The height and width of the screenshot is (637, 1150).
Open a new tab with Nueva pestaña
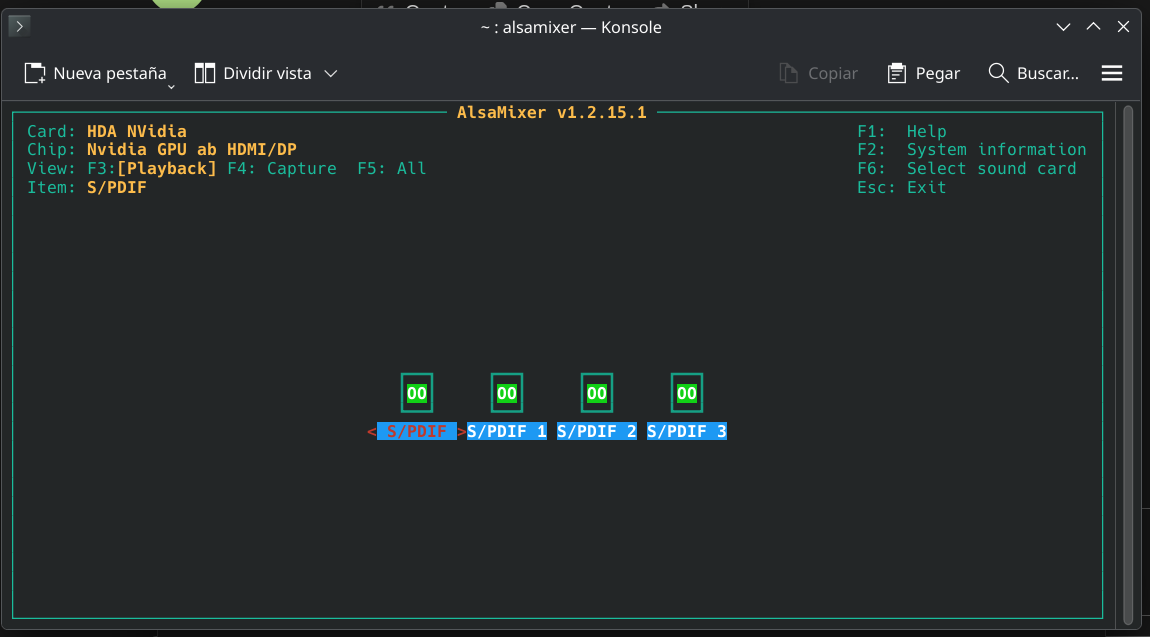(95, 73)
